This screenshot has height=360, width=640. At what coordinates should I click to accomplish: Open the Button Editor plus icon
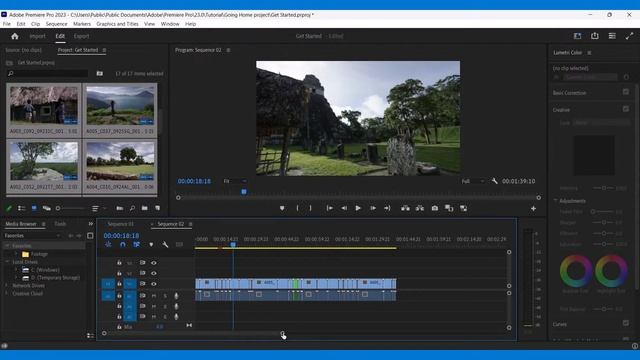[x=533, y=209]
